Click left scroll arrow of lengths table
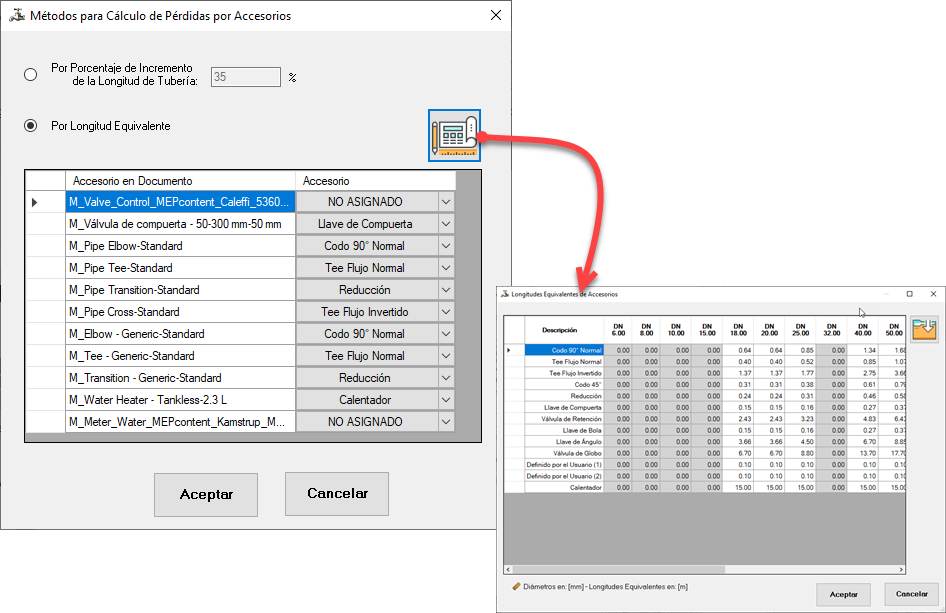Image resolution: width=946 pixels, height=613 pixels. pos(508,570)
